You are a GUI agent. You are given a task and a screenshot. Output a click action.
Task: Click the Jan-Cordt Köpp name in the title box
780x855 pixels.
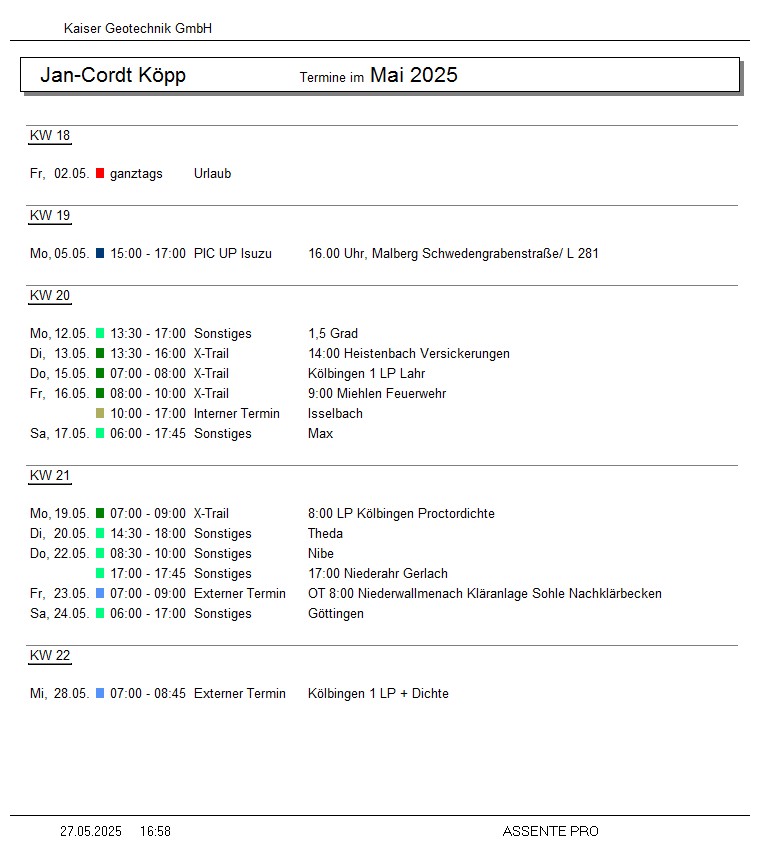pyautogui.click(x=113, y=76)
